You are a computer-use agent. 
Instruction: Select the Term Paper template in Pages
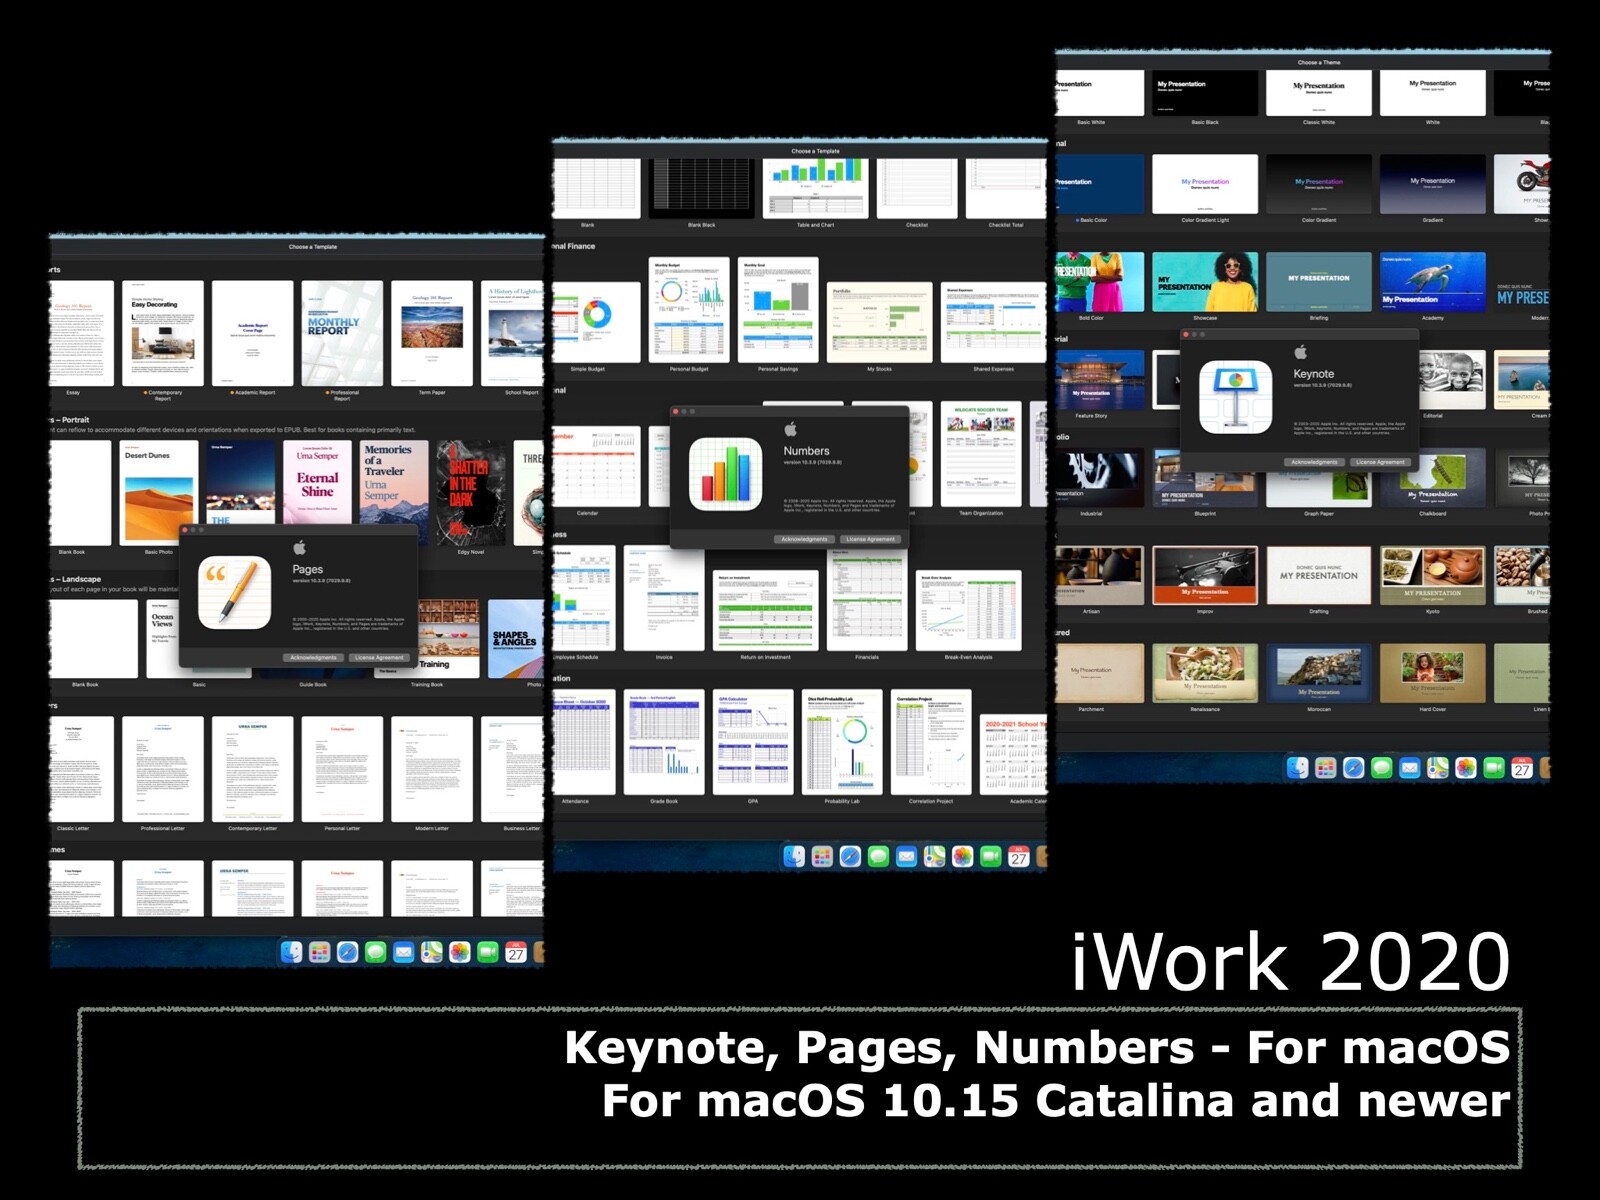click(432, 333)
